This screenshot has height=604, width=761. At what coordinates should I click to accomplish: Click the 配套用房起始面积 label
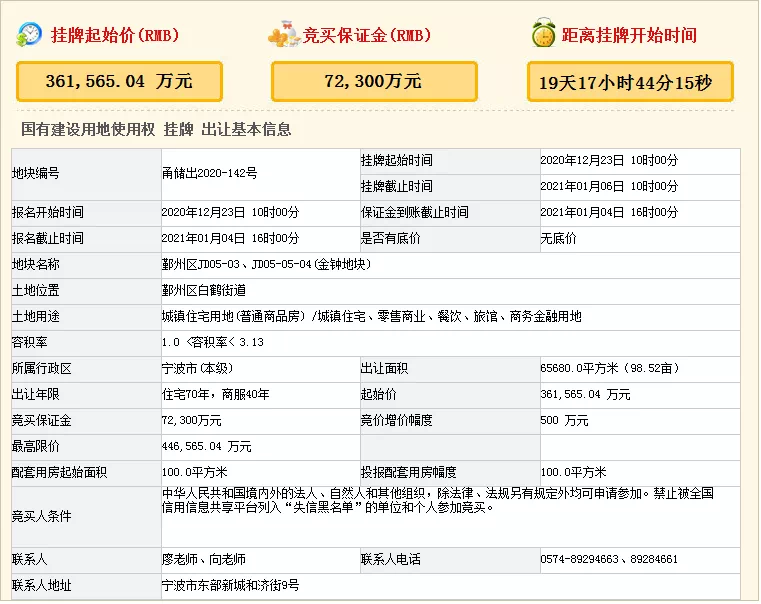coord(59,473)
